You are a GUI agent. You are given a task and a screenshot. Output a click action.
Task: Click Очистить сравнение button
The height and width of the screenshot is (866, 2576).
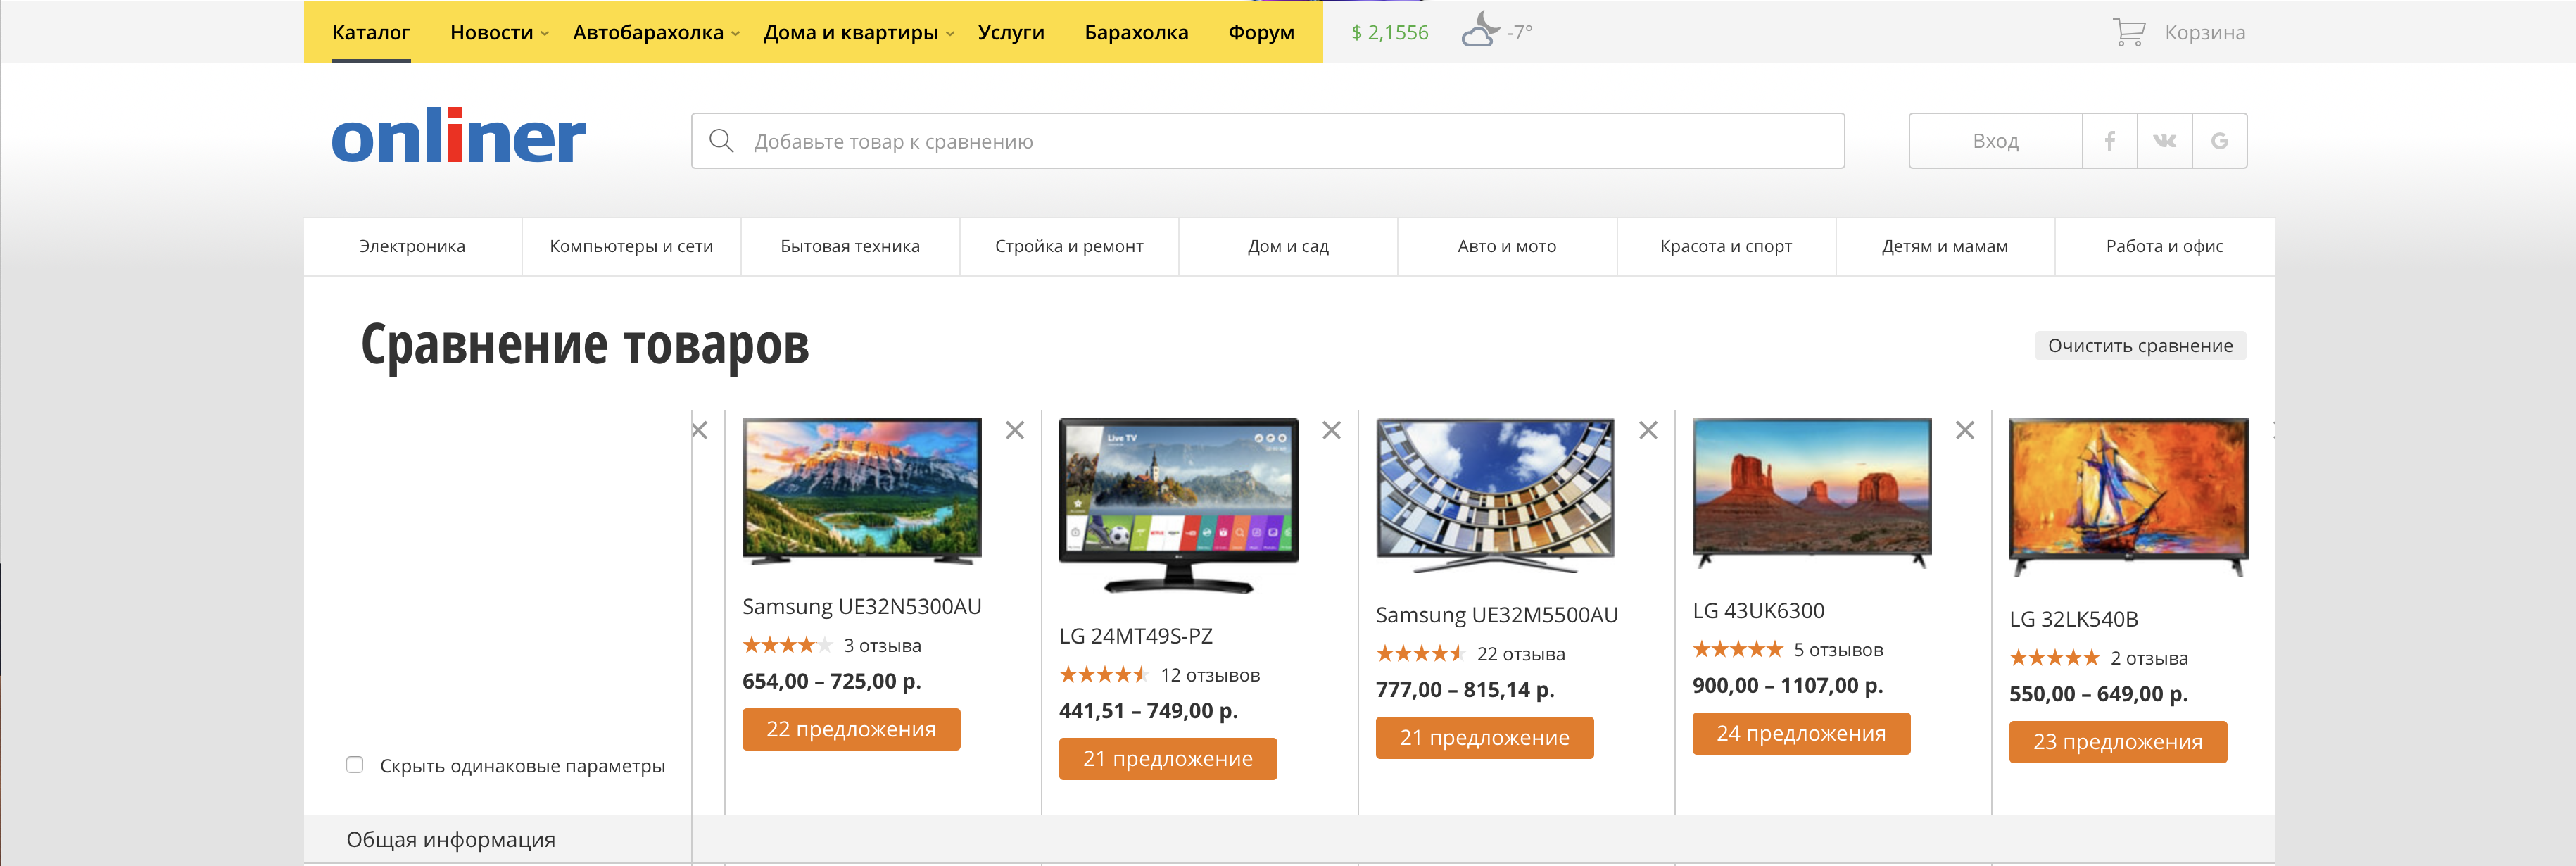tap(2140, 345)
